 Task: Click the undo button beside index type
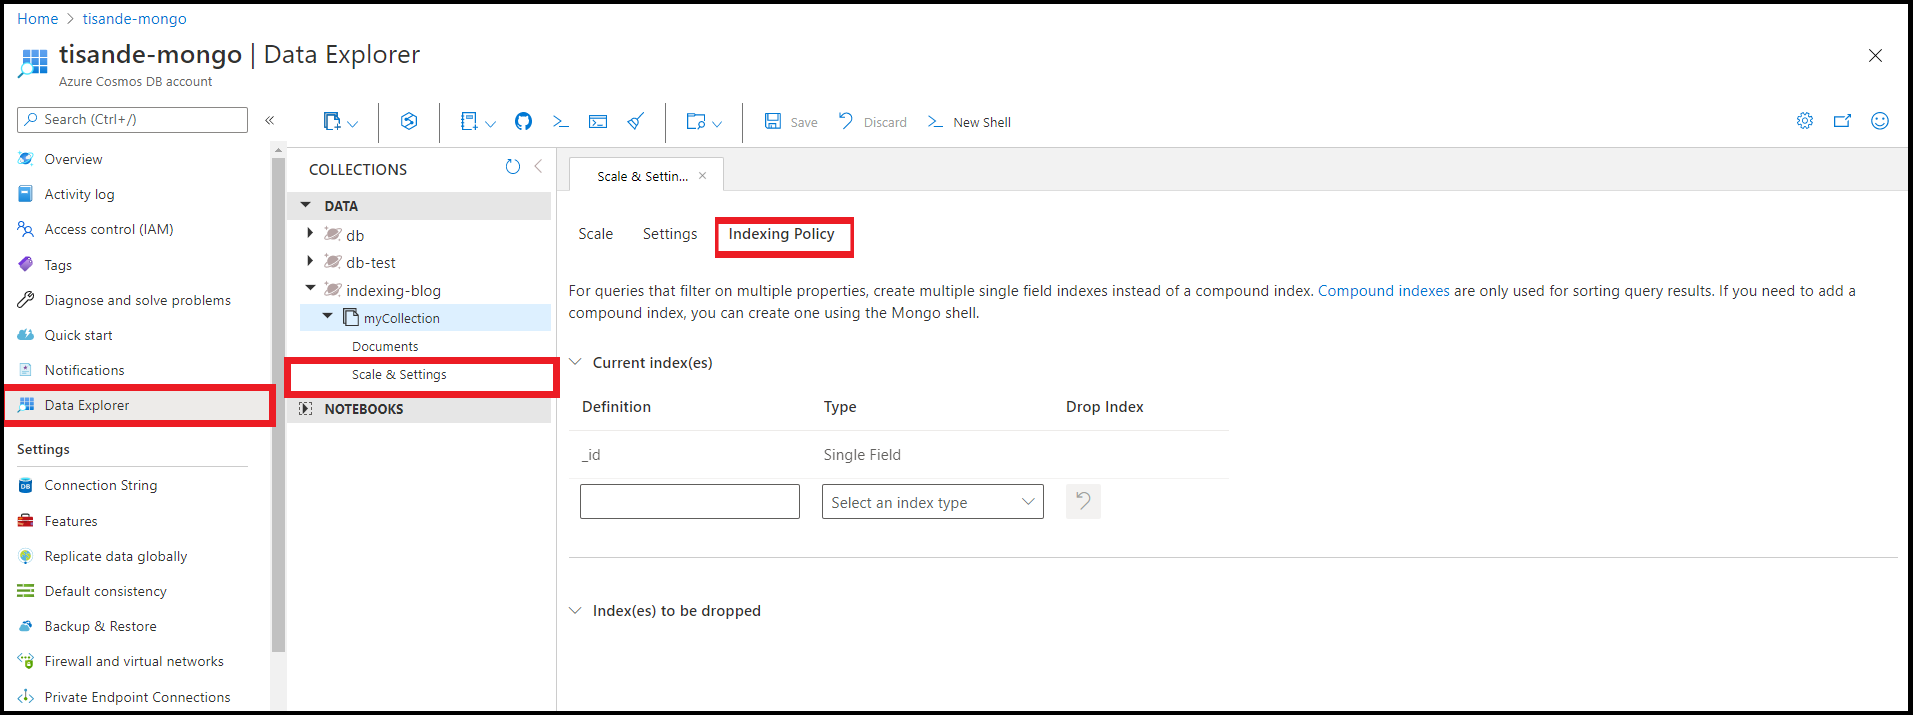[1083, 501]
